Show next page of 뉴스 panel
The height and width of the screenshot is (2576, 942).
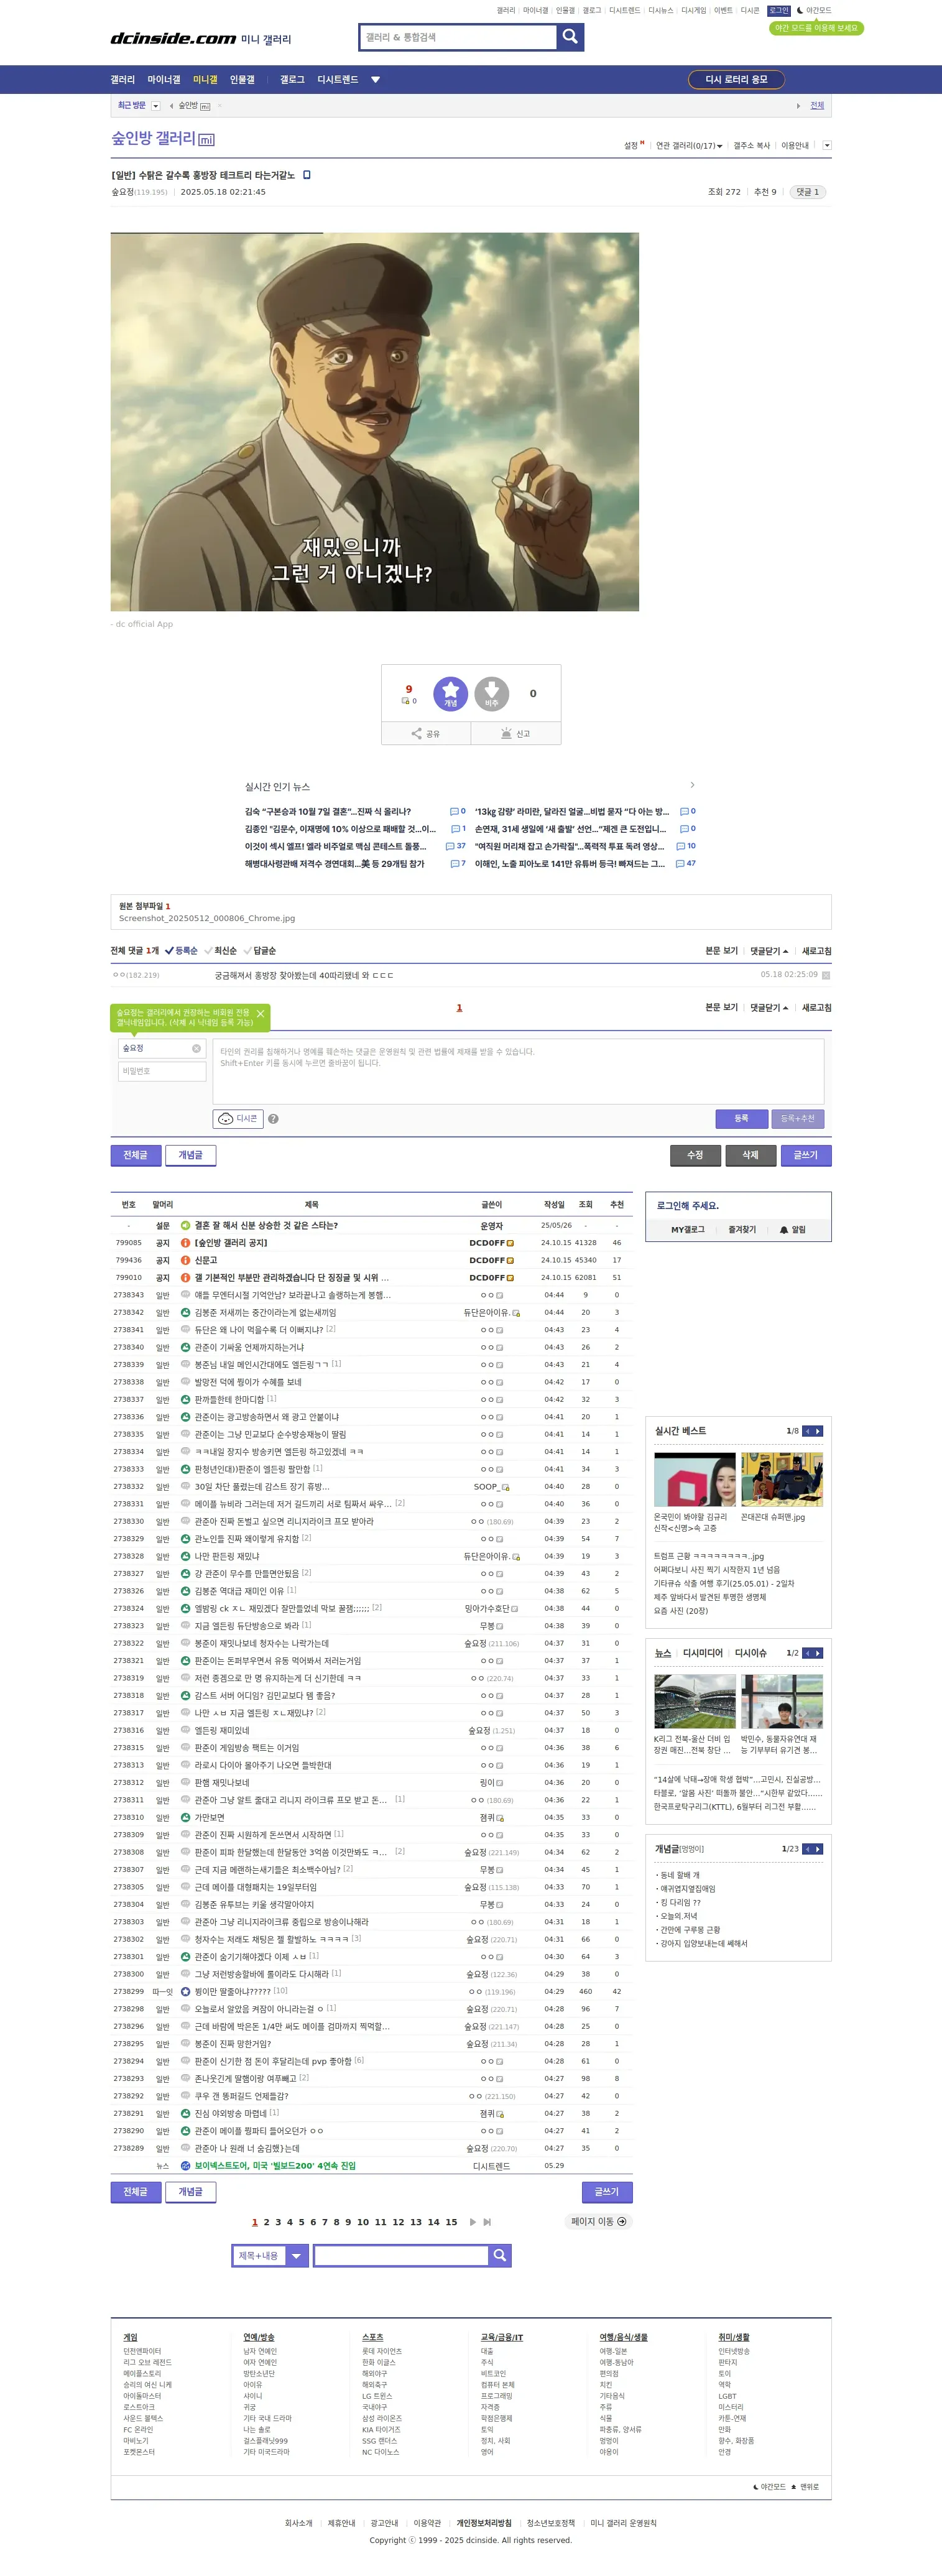click(818, 1653)
